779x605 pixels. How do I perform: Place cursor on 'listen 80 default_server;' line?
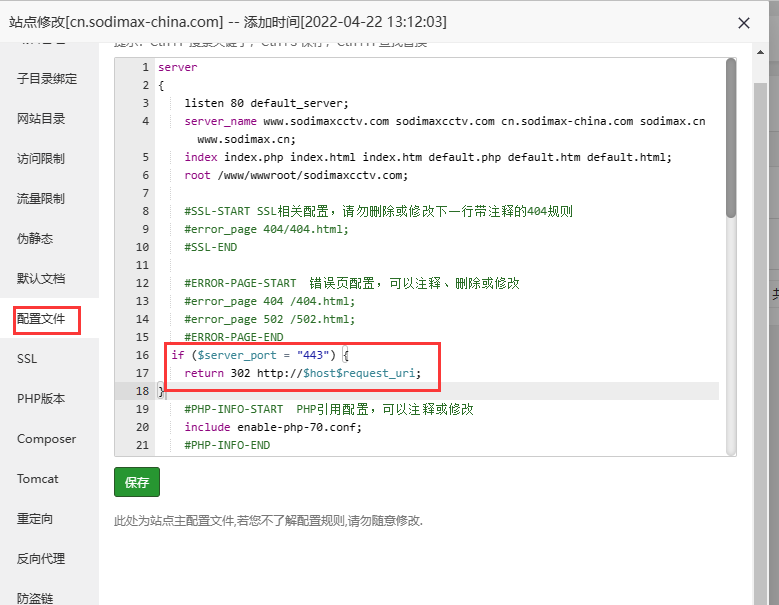pos(266,103)
